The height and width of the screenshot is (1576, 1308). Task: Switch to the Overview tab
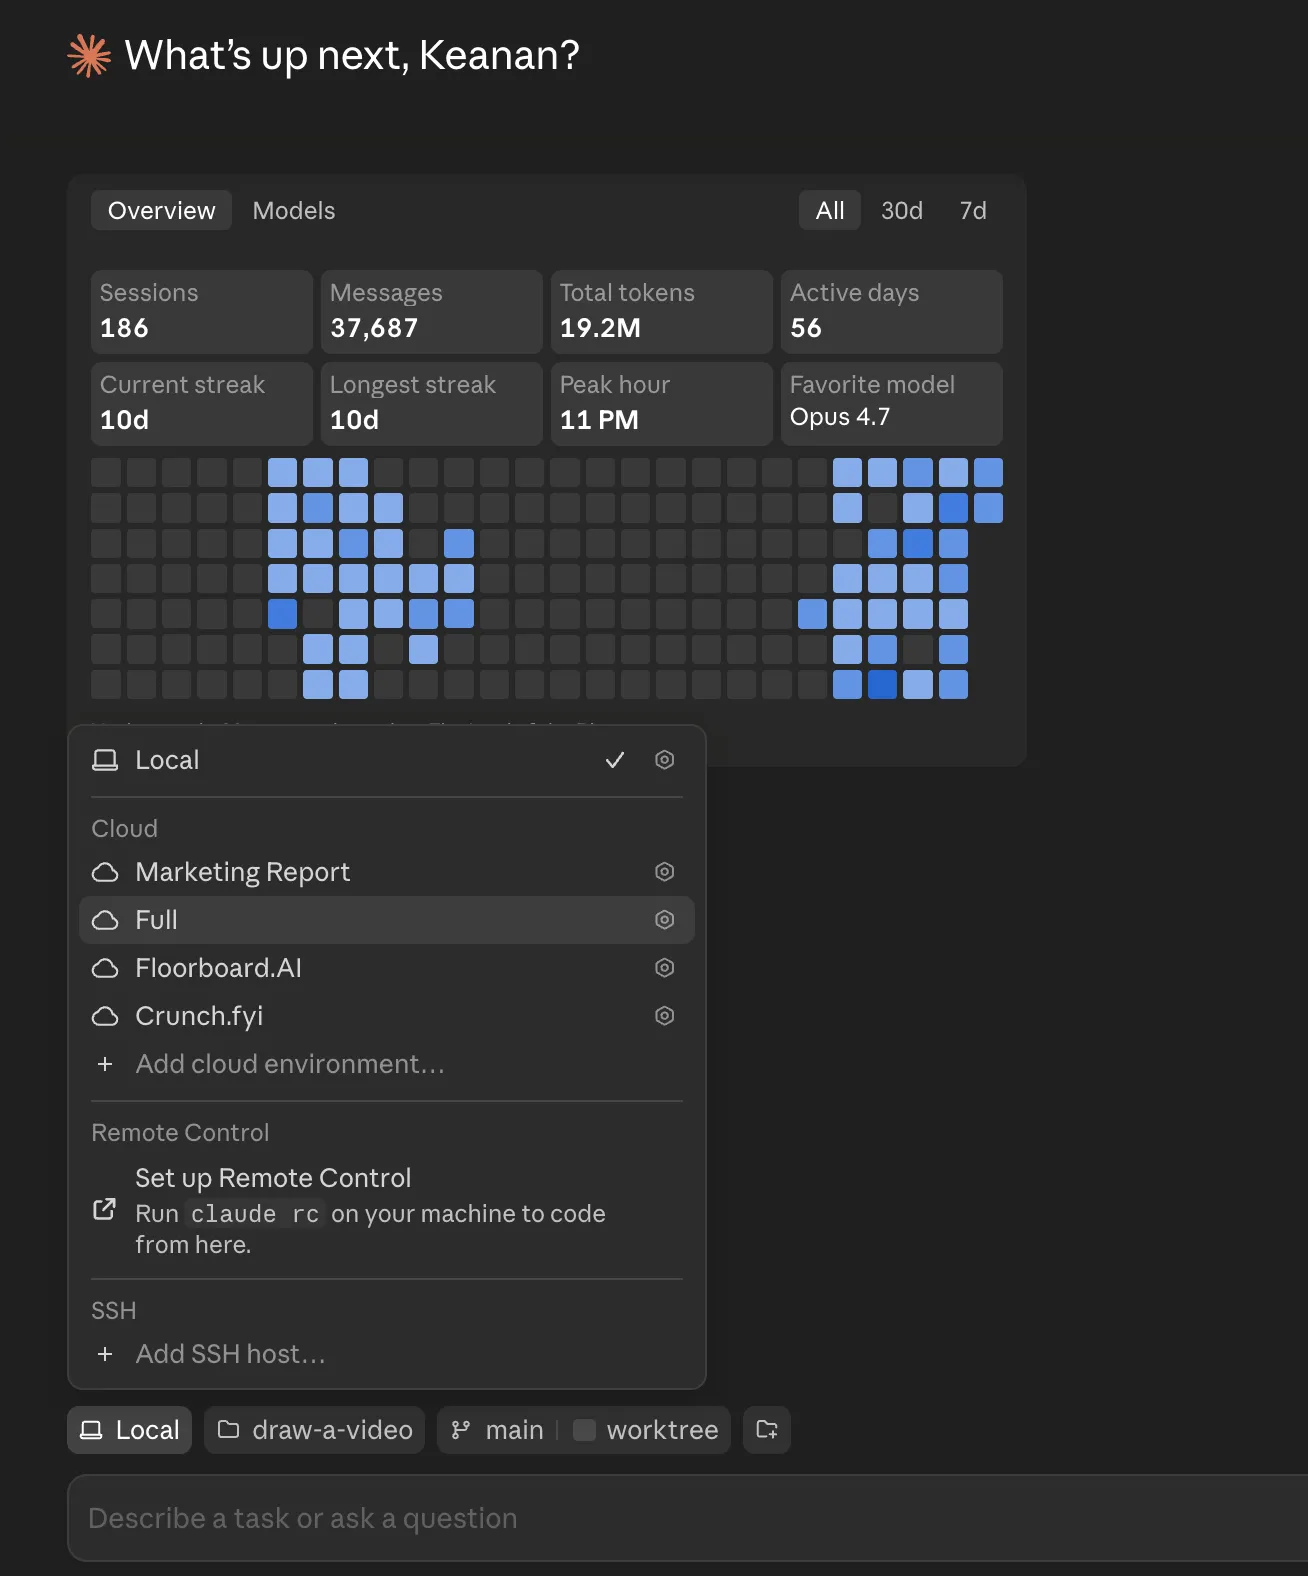(x=161, y=211)
